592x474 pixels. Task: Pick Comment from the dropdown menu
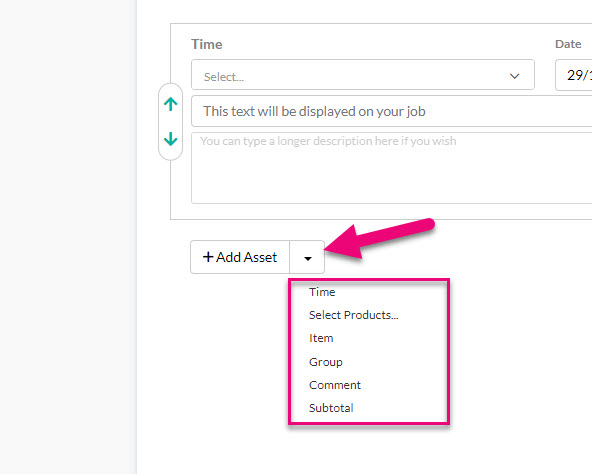(335, 385)
